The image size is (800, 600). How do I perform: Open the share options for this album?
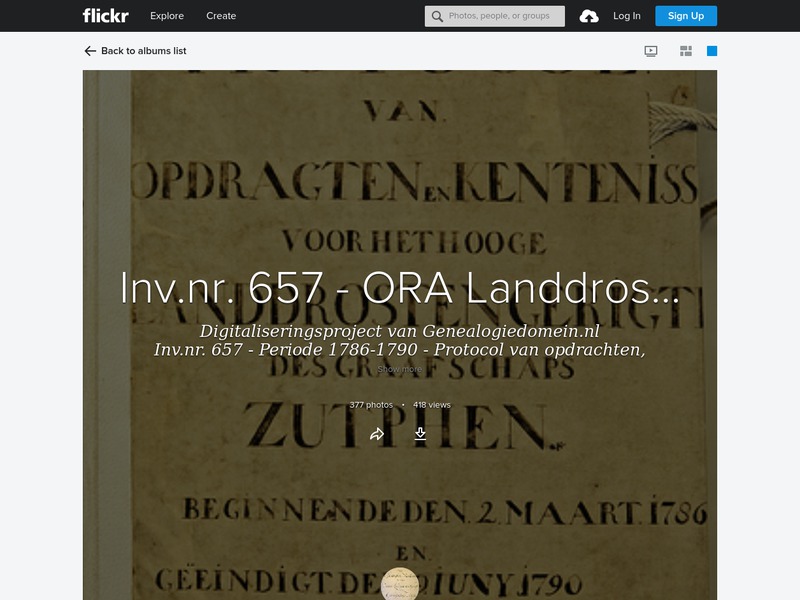(378, 434)
